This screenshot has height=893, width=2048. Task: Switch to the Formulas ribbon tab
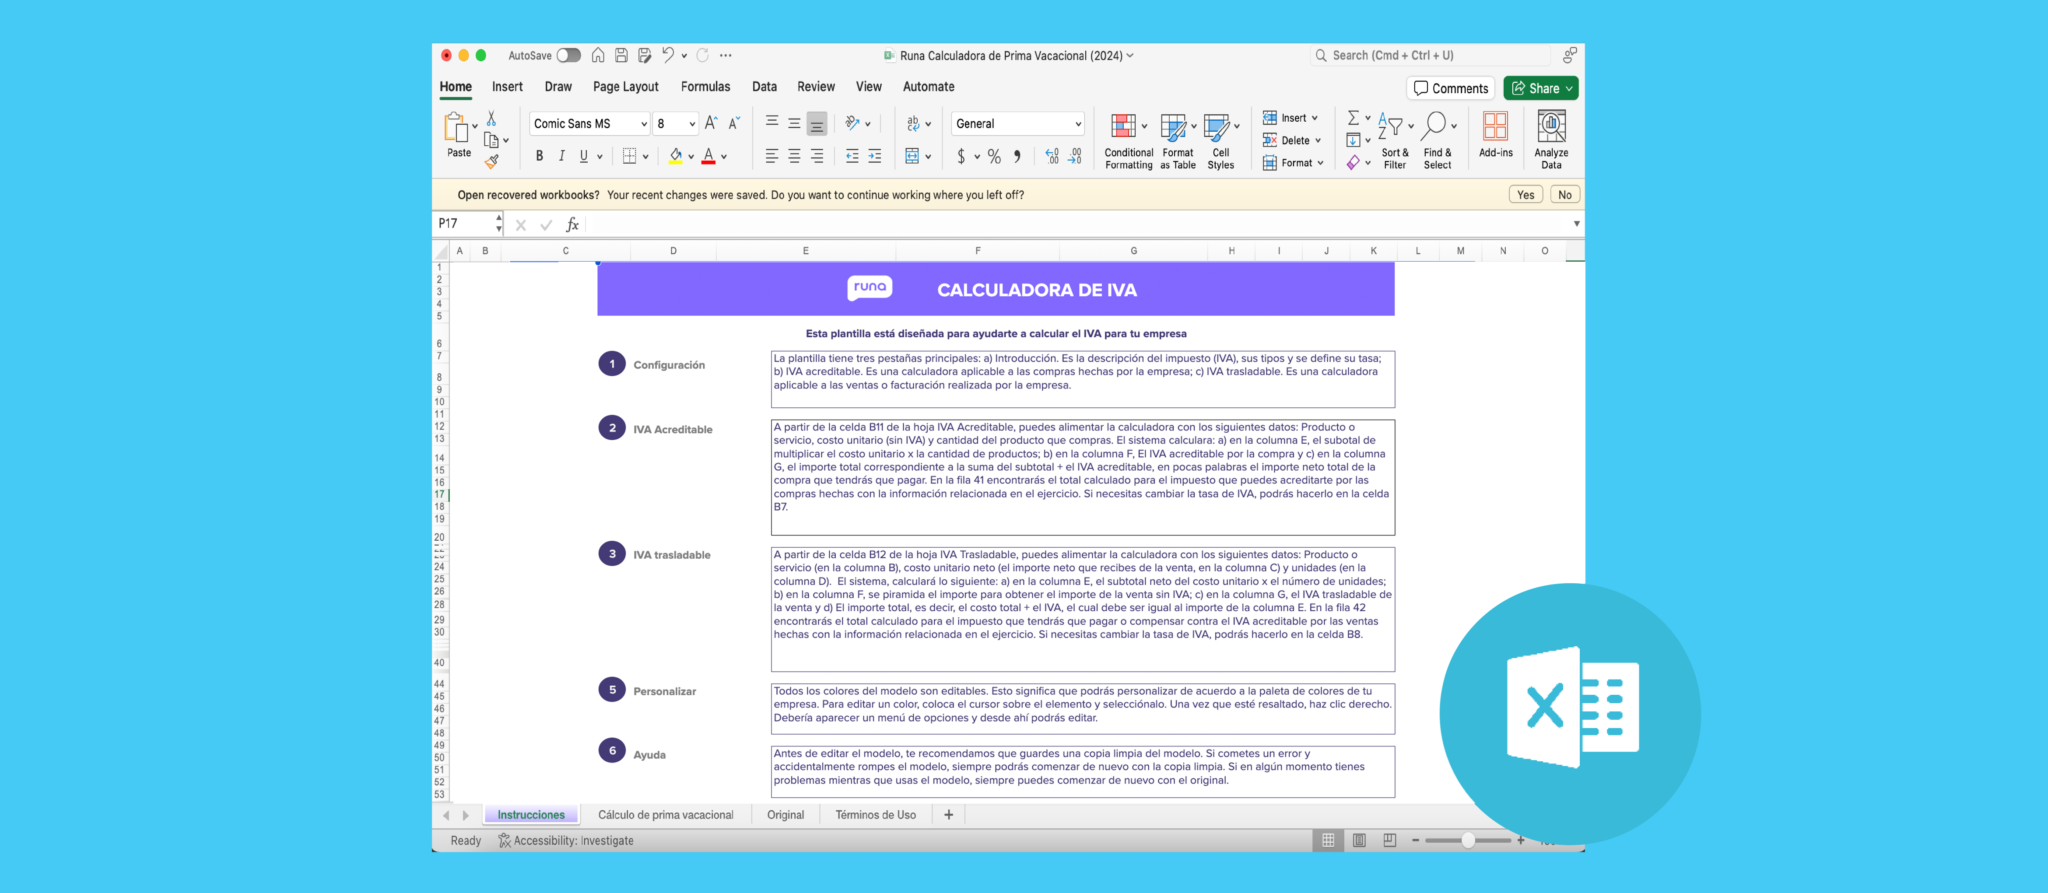pyautogui.click(x=705, y=87)
